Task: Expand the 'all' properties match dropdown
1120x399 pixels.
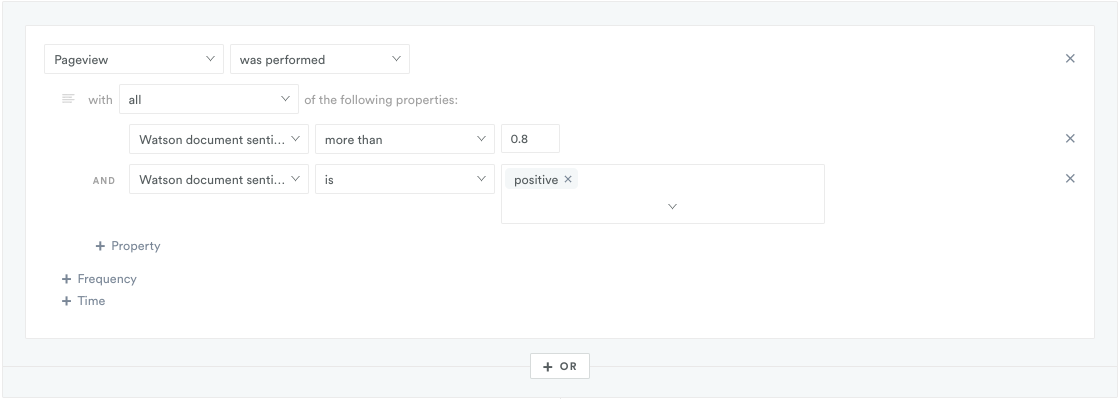Action: (209, 99)
